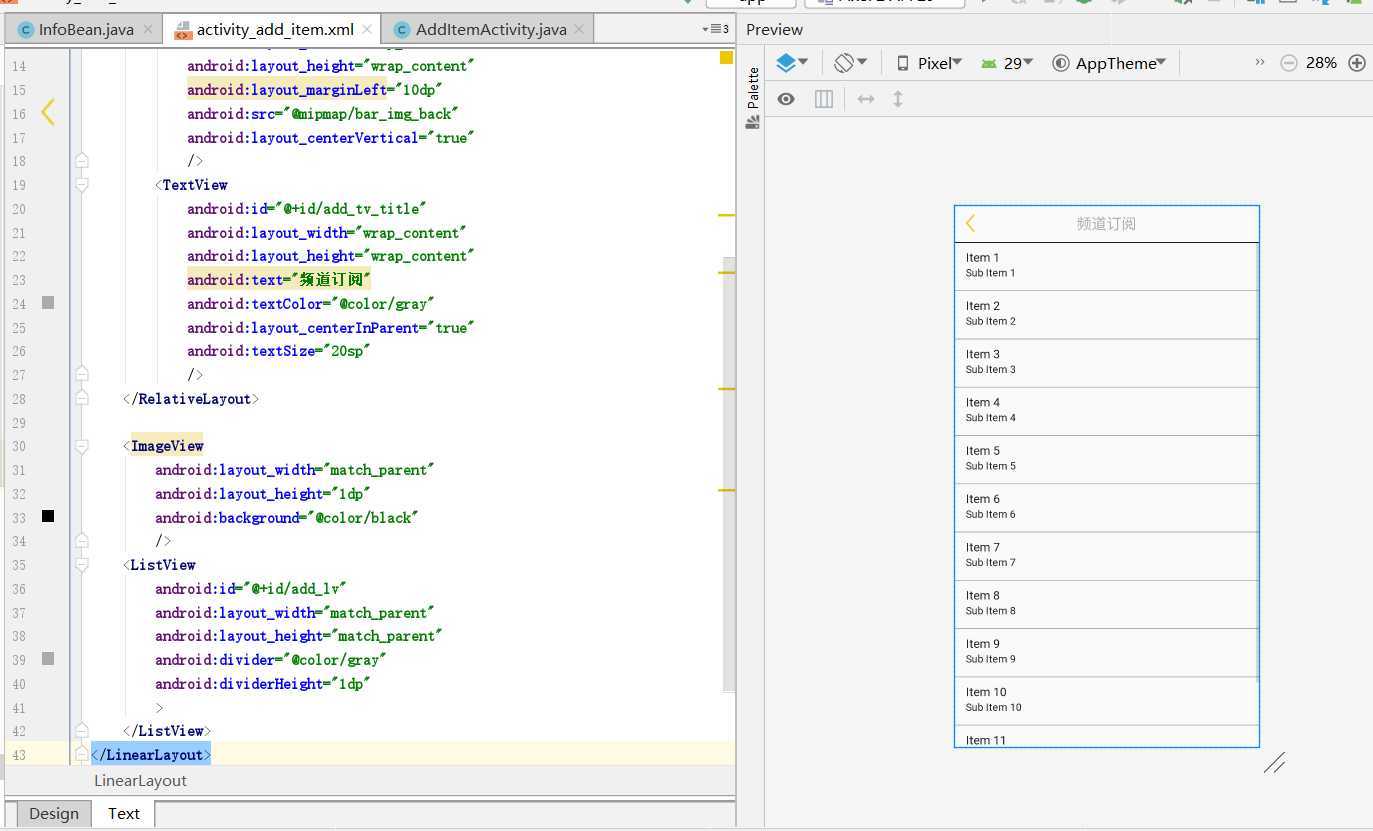
Task: Click the android:dividerHeight attribute line
Action: 262,684
